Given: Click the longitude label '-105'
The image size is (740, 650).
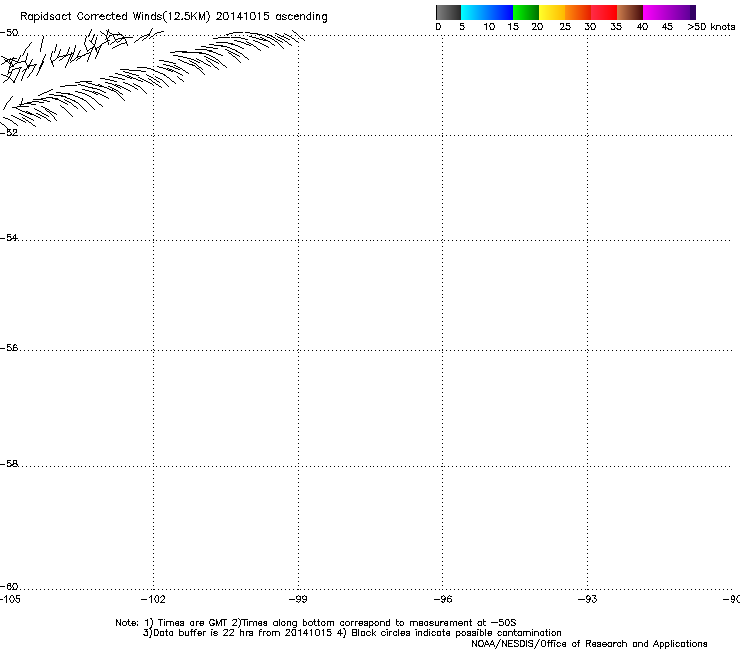Looking at the screenshot, I should tap(10, 599).
